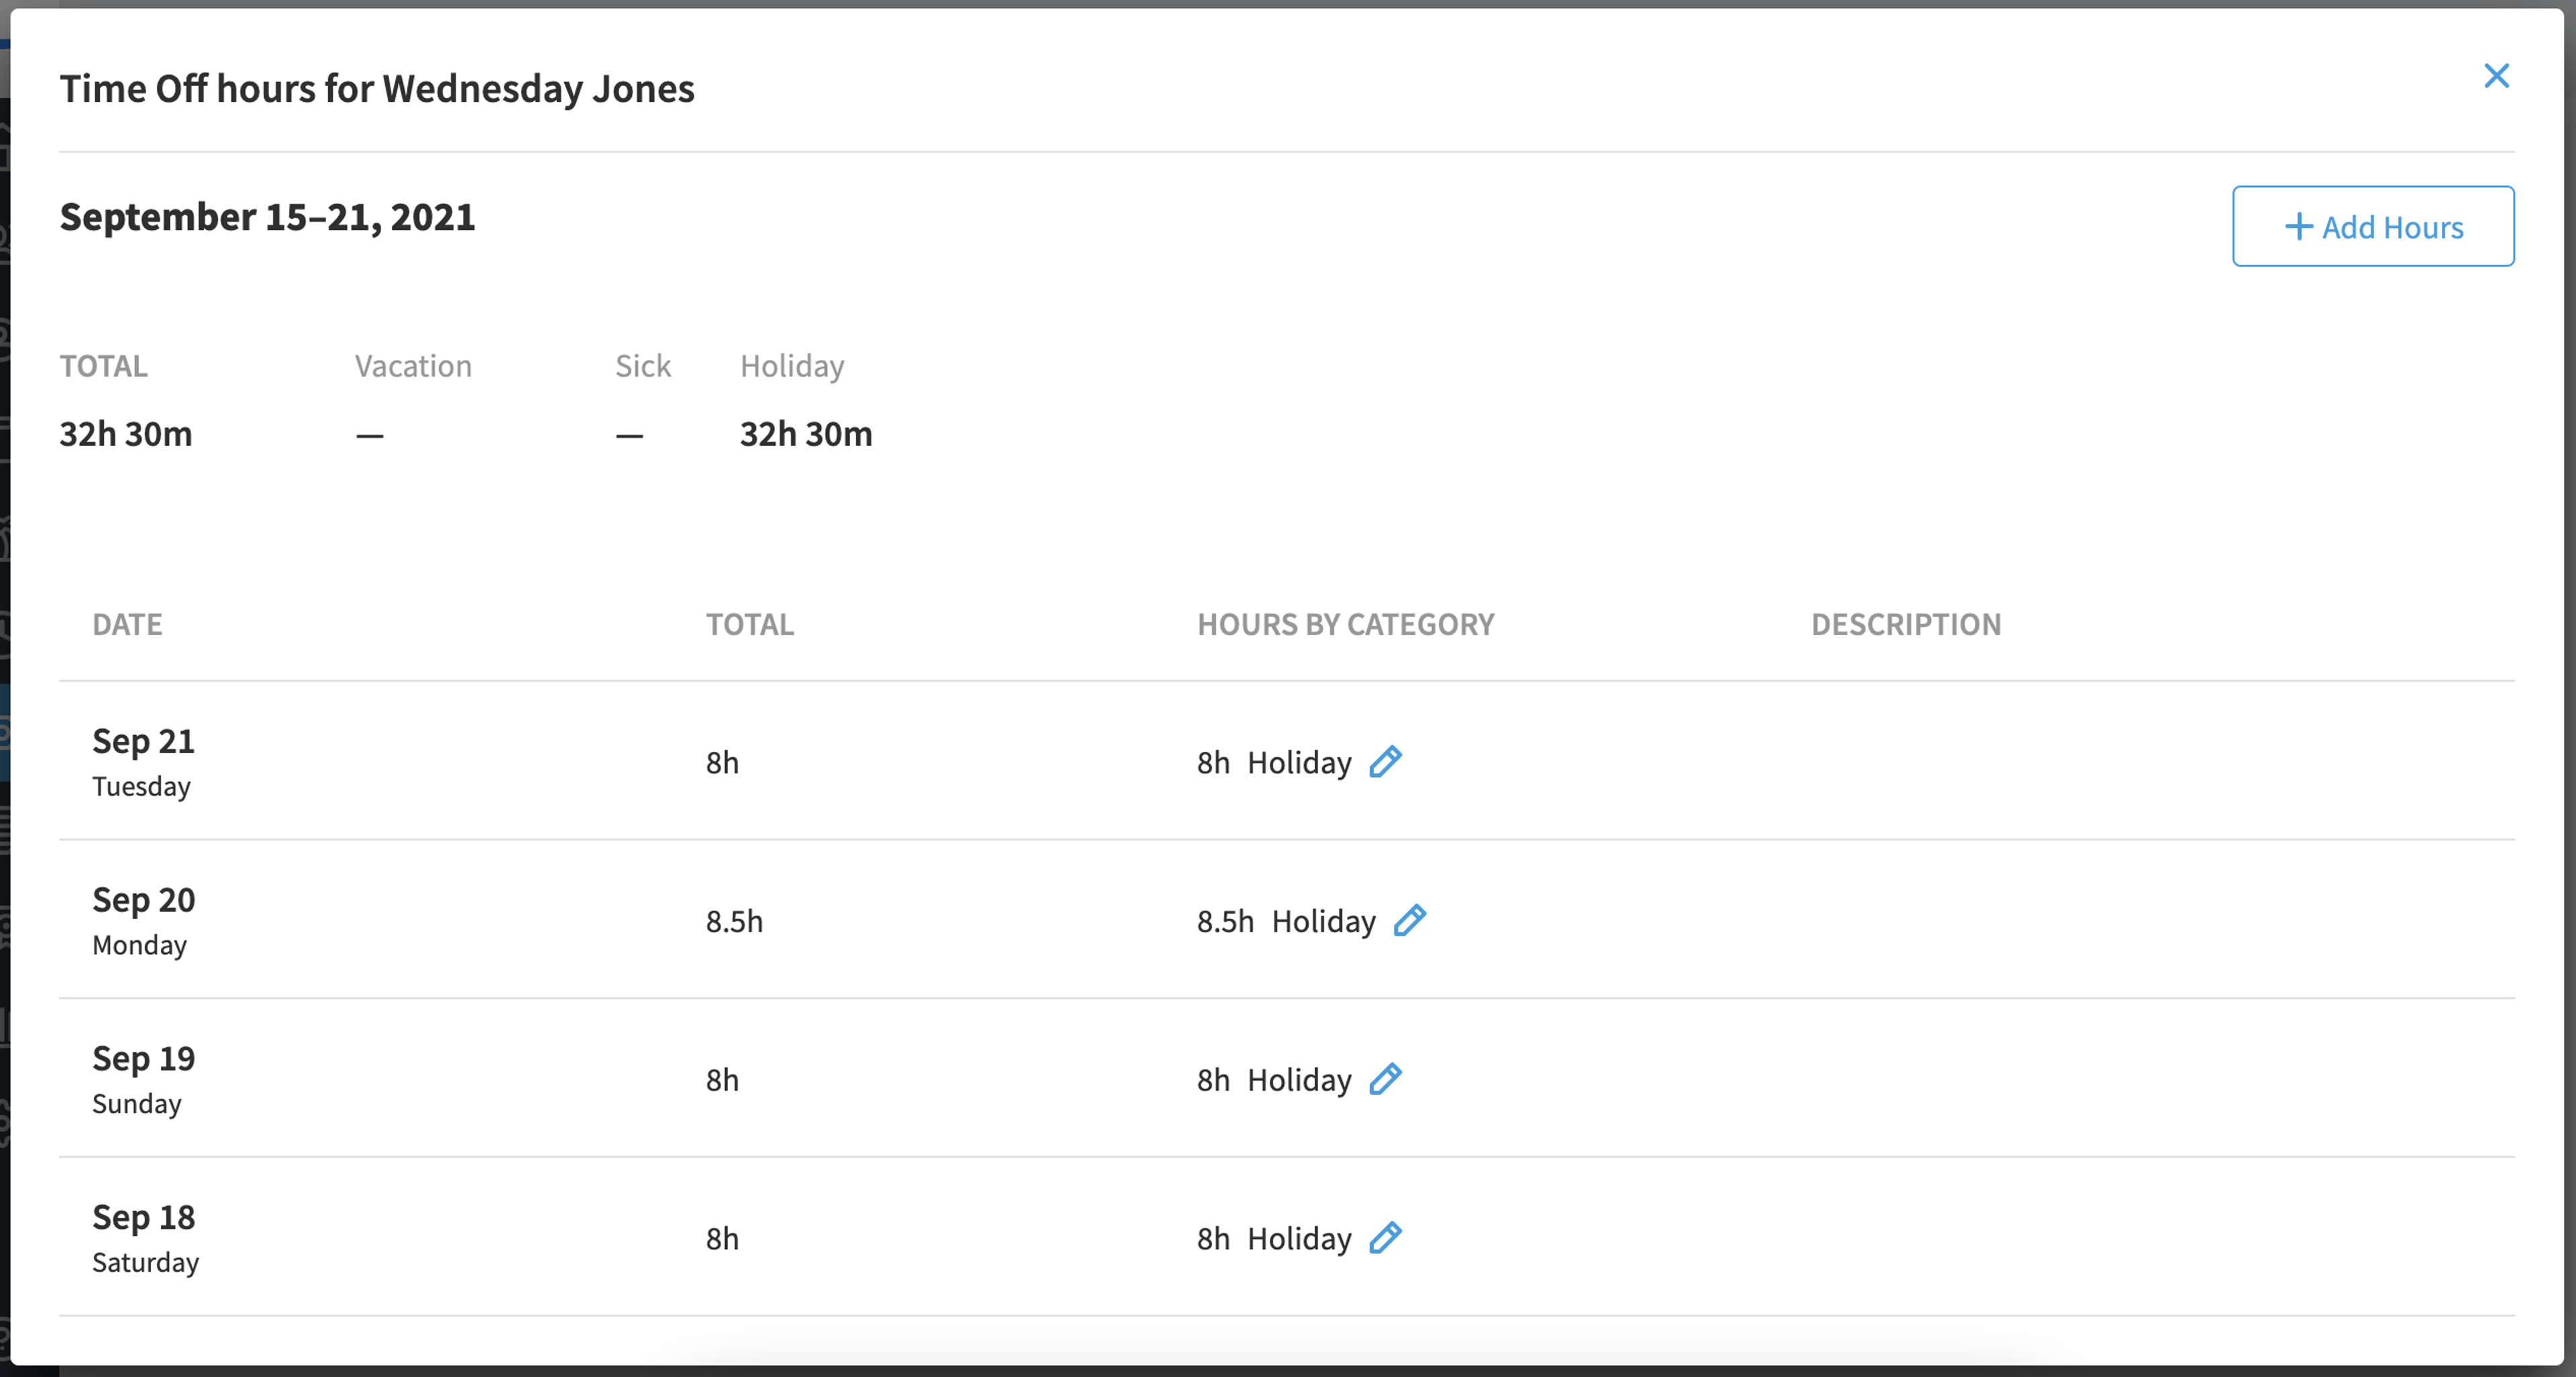Click the Holiday 32h 30m summary value
This screenshot has height=1377, width=2576.
point(806,434)
